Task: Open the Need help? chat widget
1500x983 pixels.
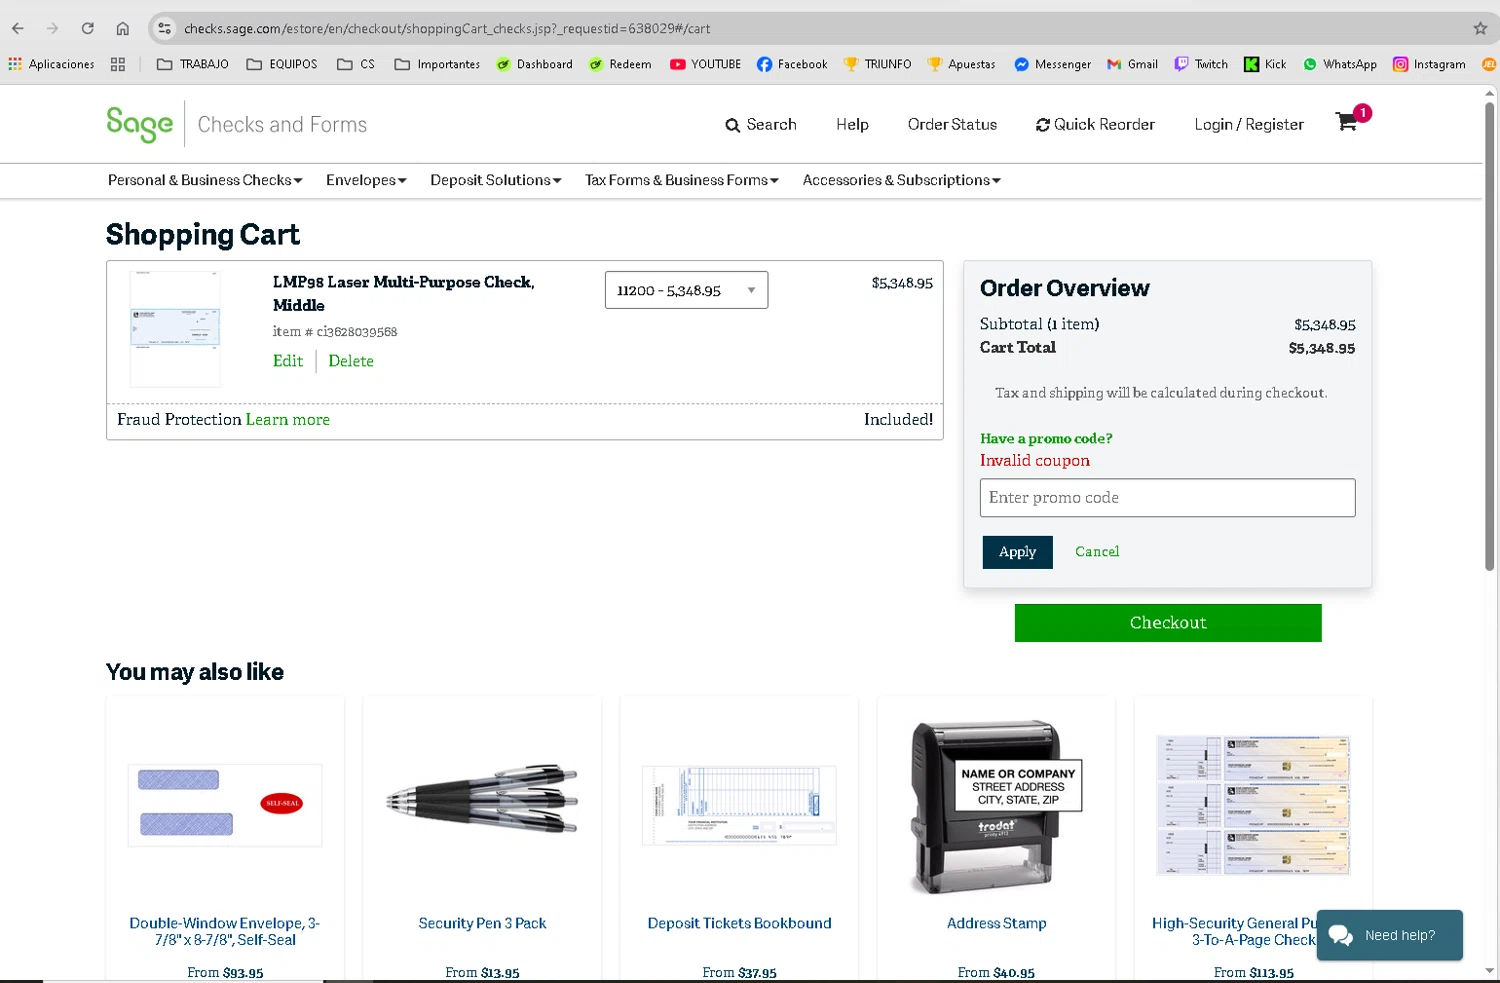Action: (x=1389, y=935)
